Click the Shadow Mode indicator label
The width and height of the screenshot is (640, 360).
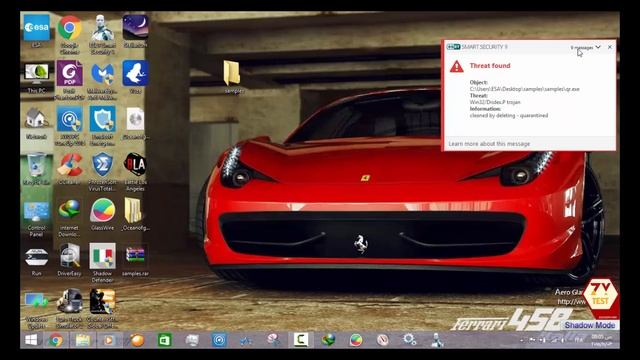(x=590, y=325)
